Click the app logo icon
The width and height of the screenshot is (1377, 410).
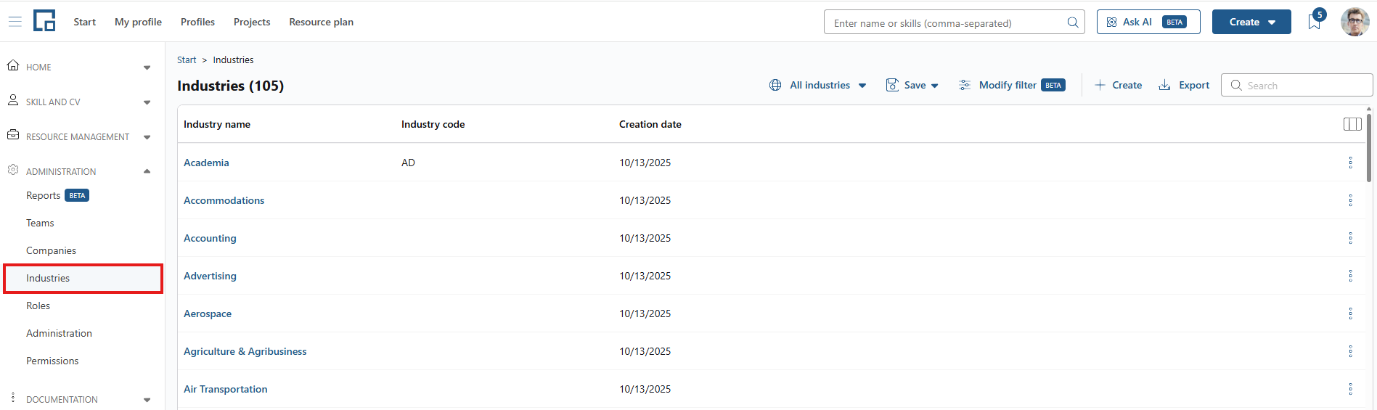tap(44, 21)
